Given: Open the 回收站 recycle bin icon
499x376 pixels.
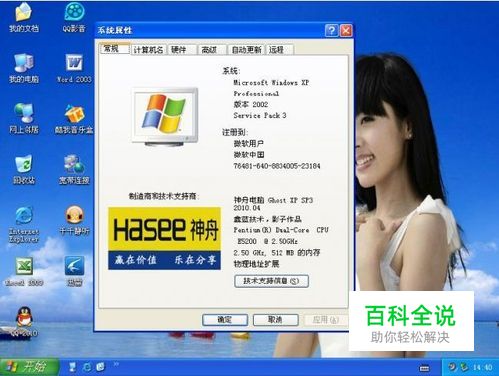Looking at the screenshot, I should click(x=24, y=169).
